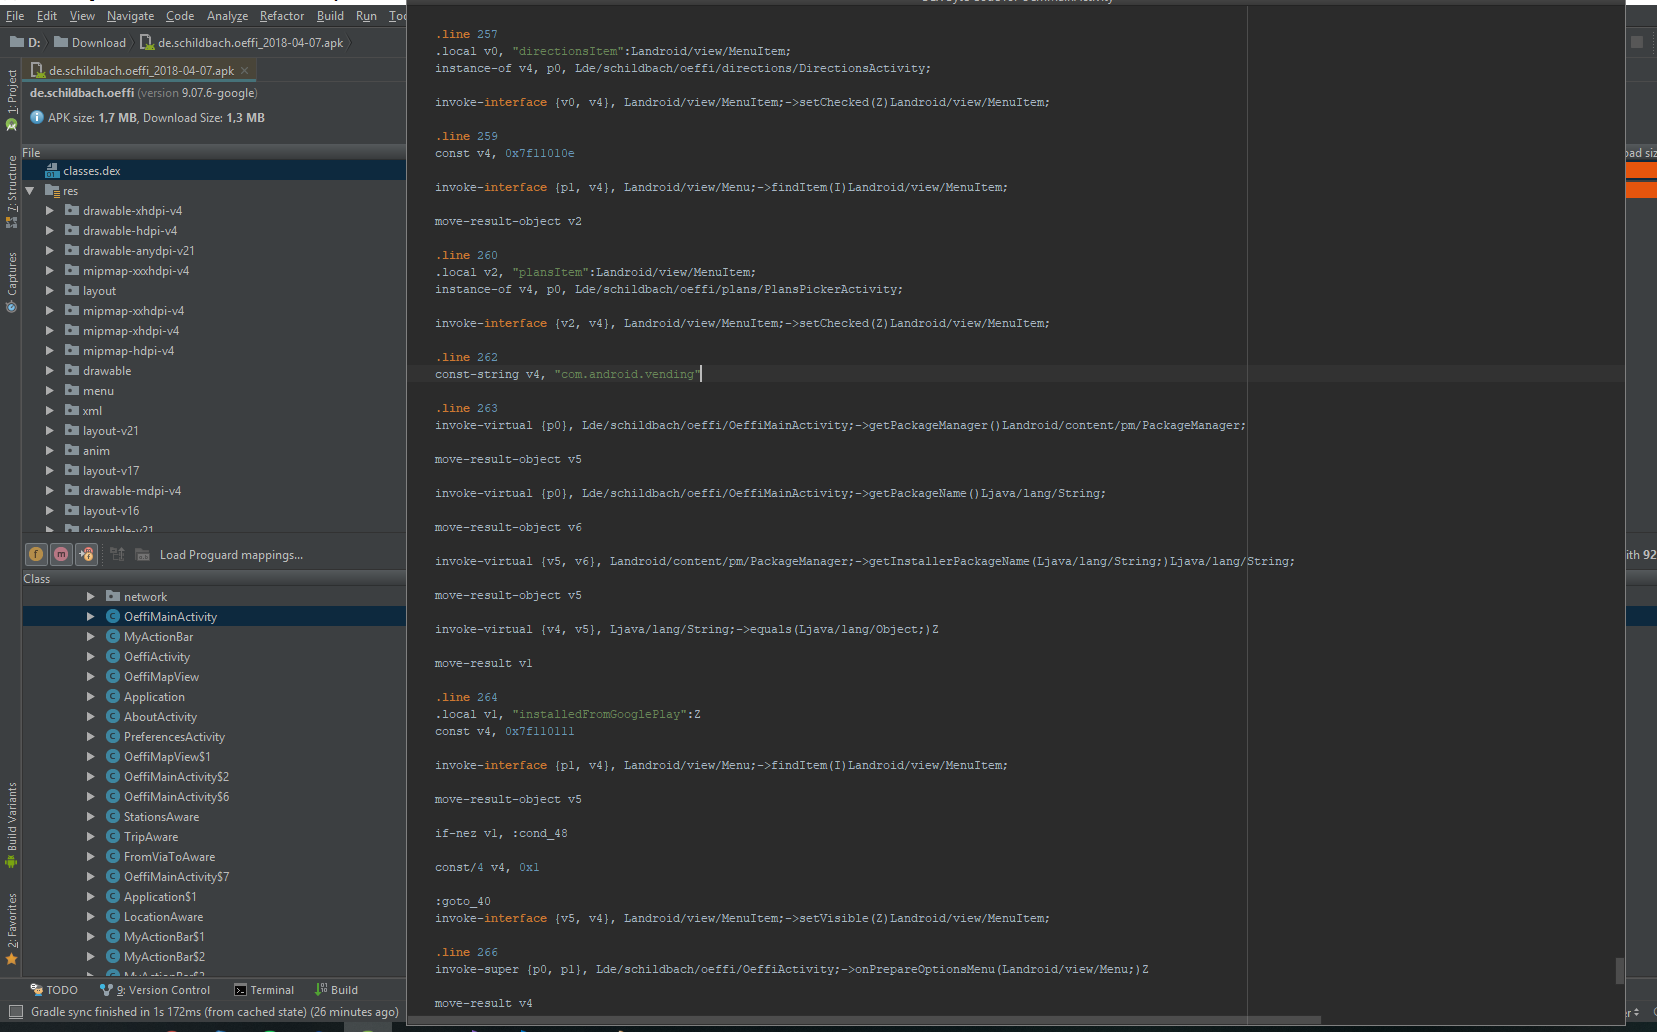Open the Terminal tool window
The width and height of the screenshot is (1657, 1032).
tap(264, 990)
